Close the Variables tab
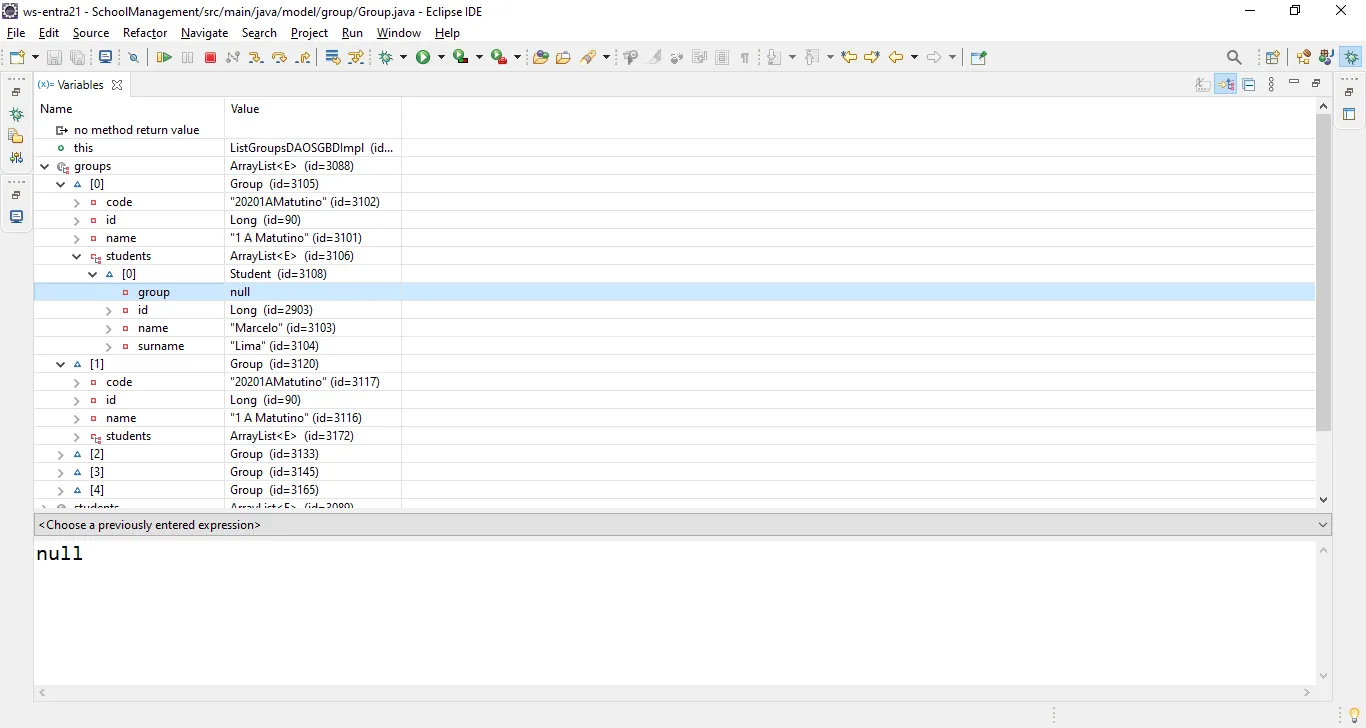Viewport: 1366px width, 728px height. (x=117, y=85)
